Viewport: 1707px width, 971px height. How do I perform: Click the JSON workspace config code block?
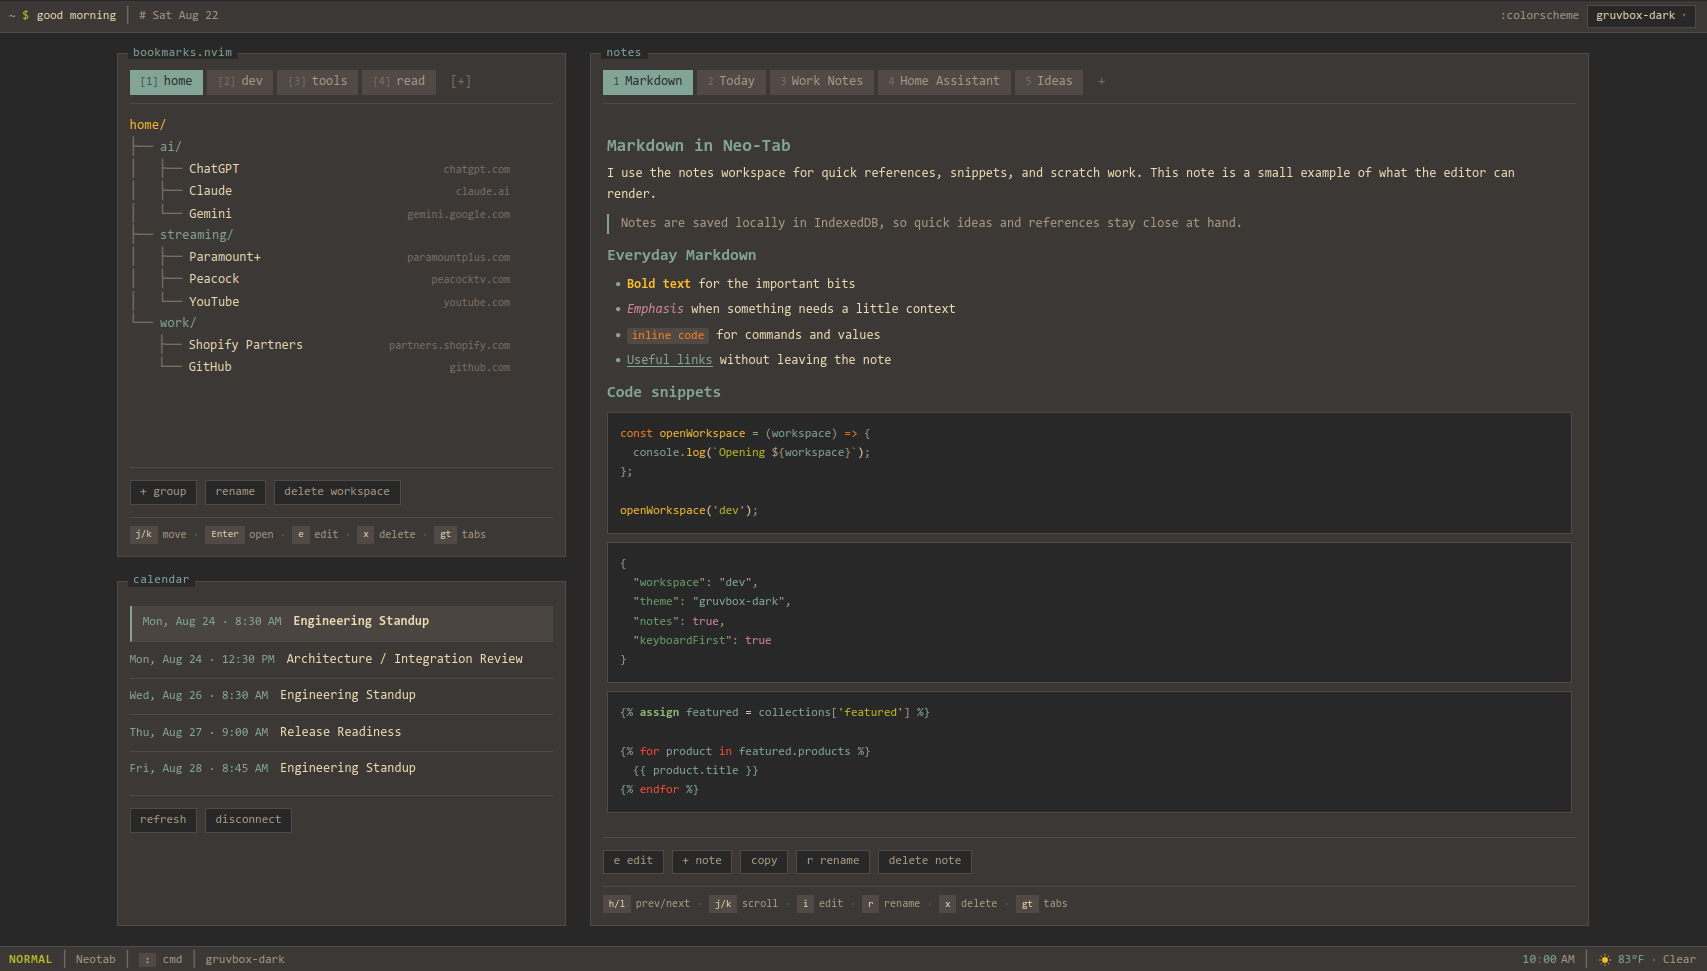coord(1089,612)
